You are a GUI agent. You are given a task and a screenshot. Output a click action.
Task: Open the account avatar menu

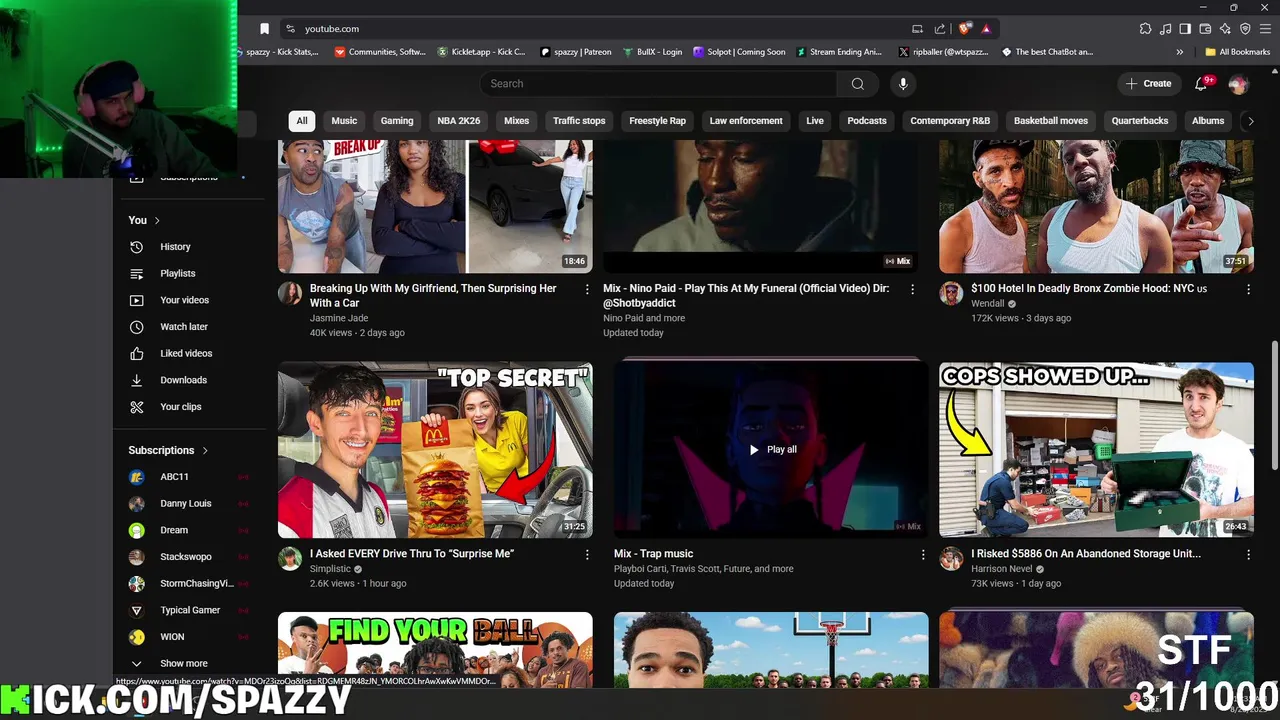tap(1238, 84)
